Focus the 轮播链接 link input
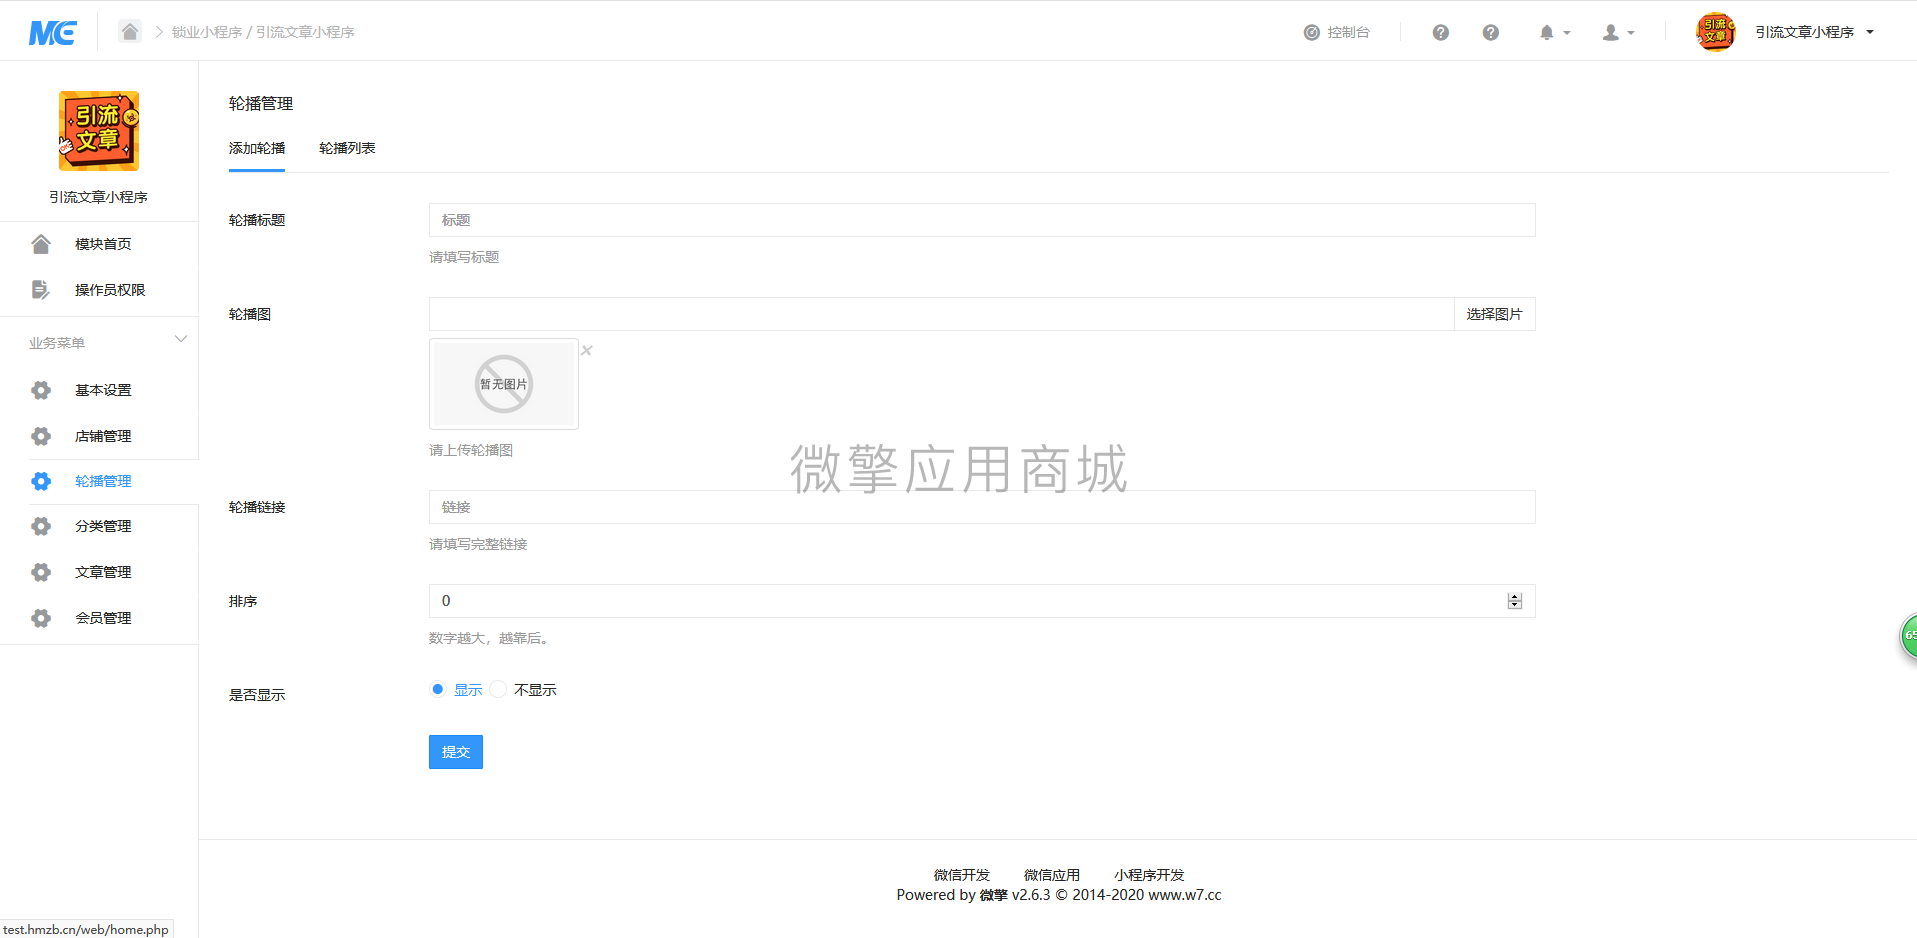This screenshot has height=938, width=1917. (982, 507)
